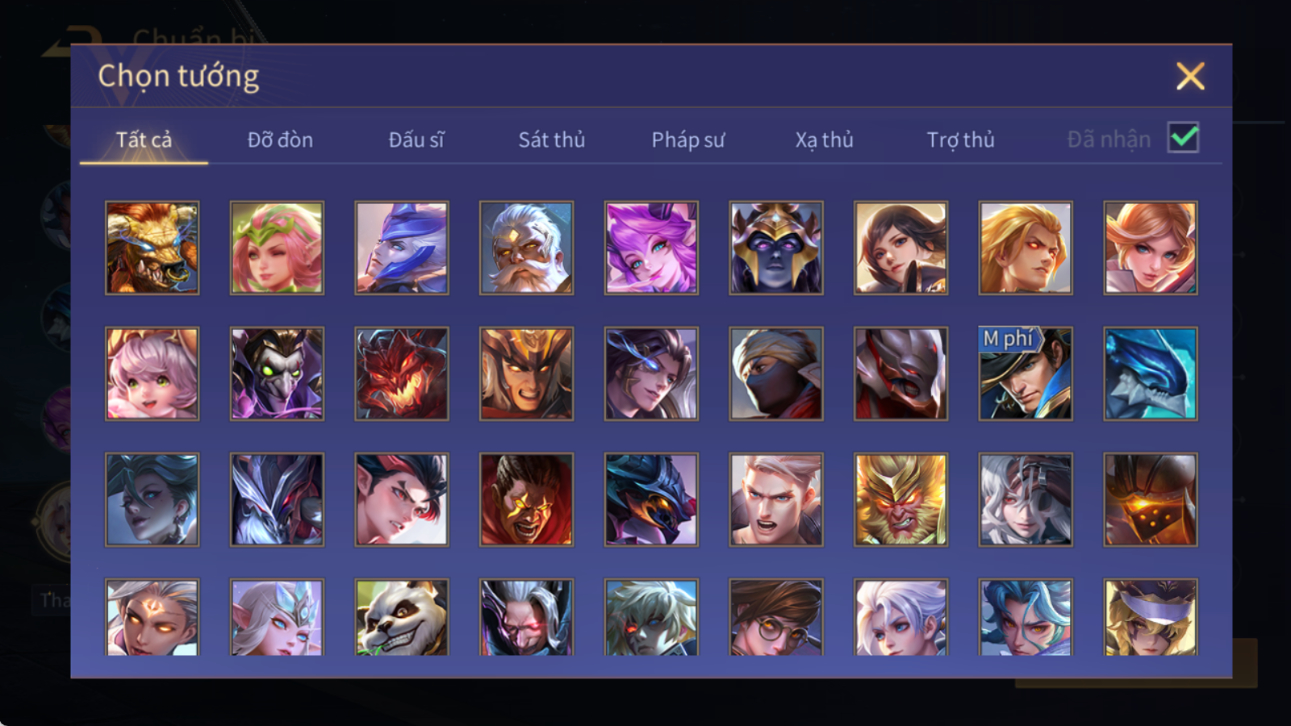
Task: Choose the golden monkey king hero
Action: click(900, 500)
